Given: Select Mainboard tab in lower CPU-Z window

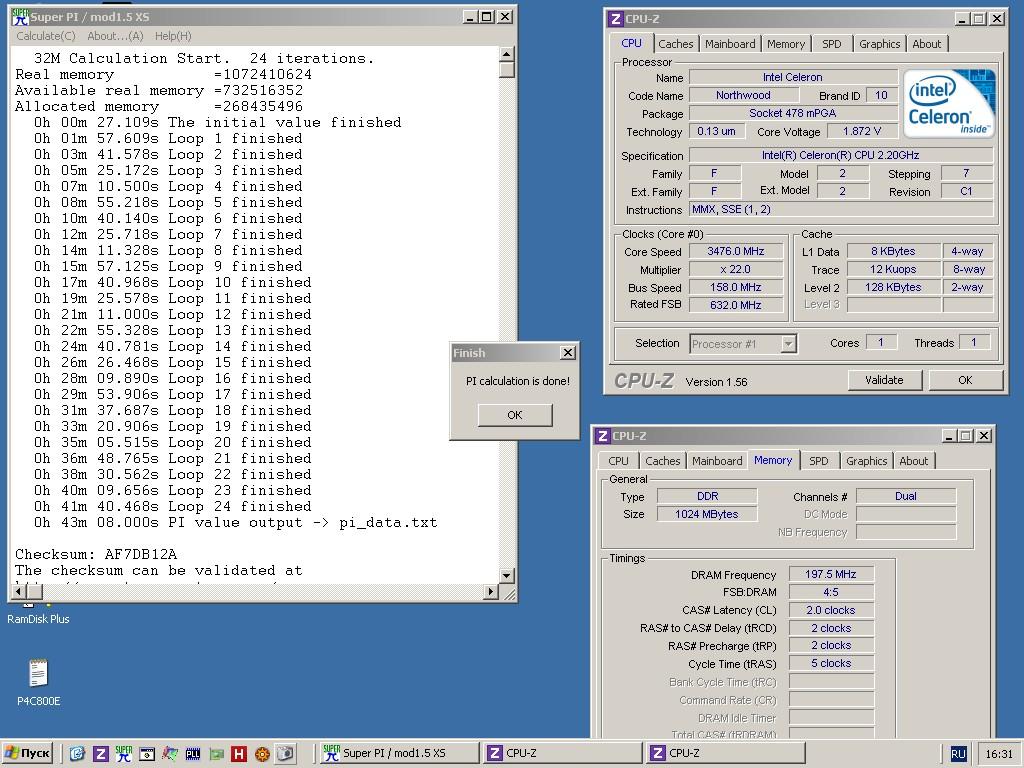Looking at the screenshot, I should pos(716,461).
